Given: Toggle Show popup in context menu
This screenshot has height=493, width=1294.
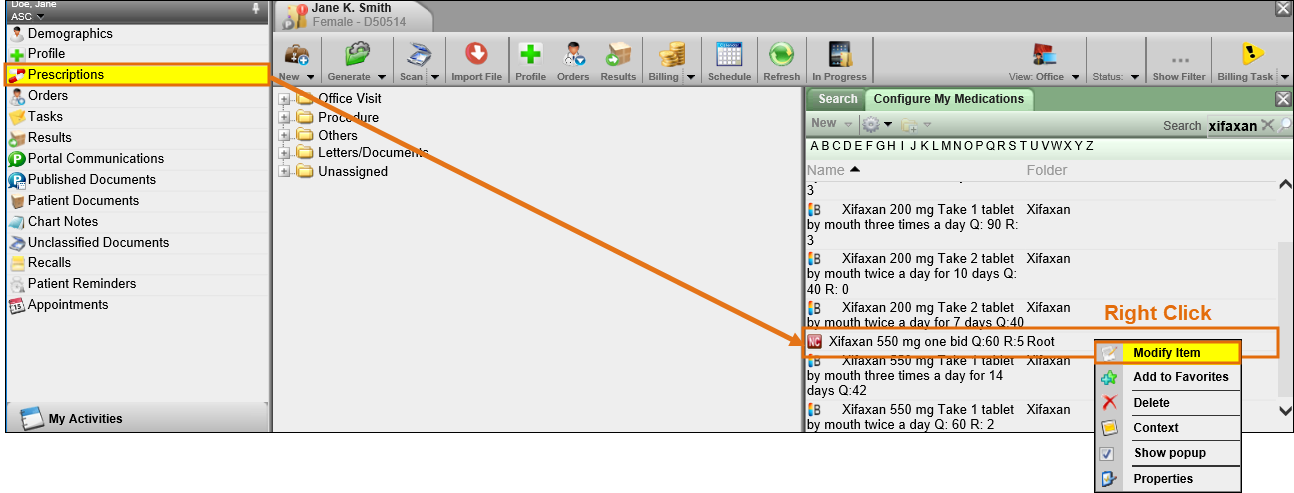Looking at the screenshot, I should [1168, 453].
